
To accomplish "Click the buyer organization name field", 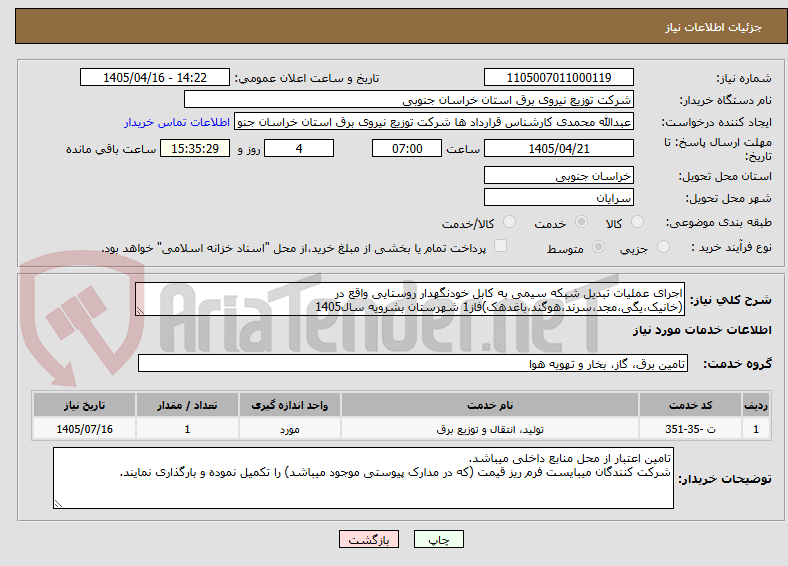I will point(409,100).
